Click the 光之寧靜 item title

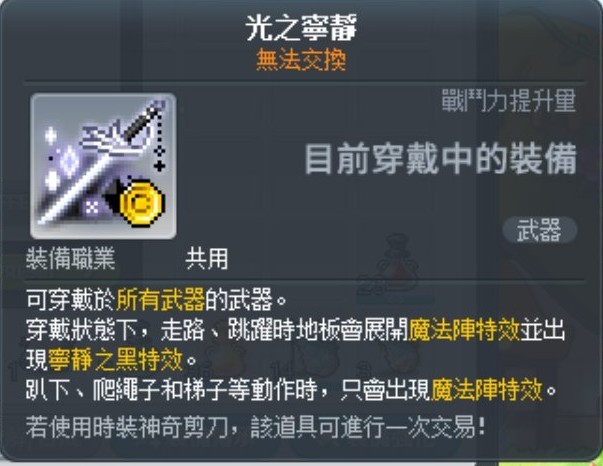301,27
